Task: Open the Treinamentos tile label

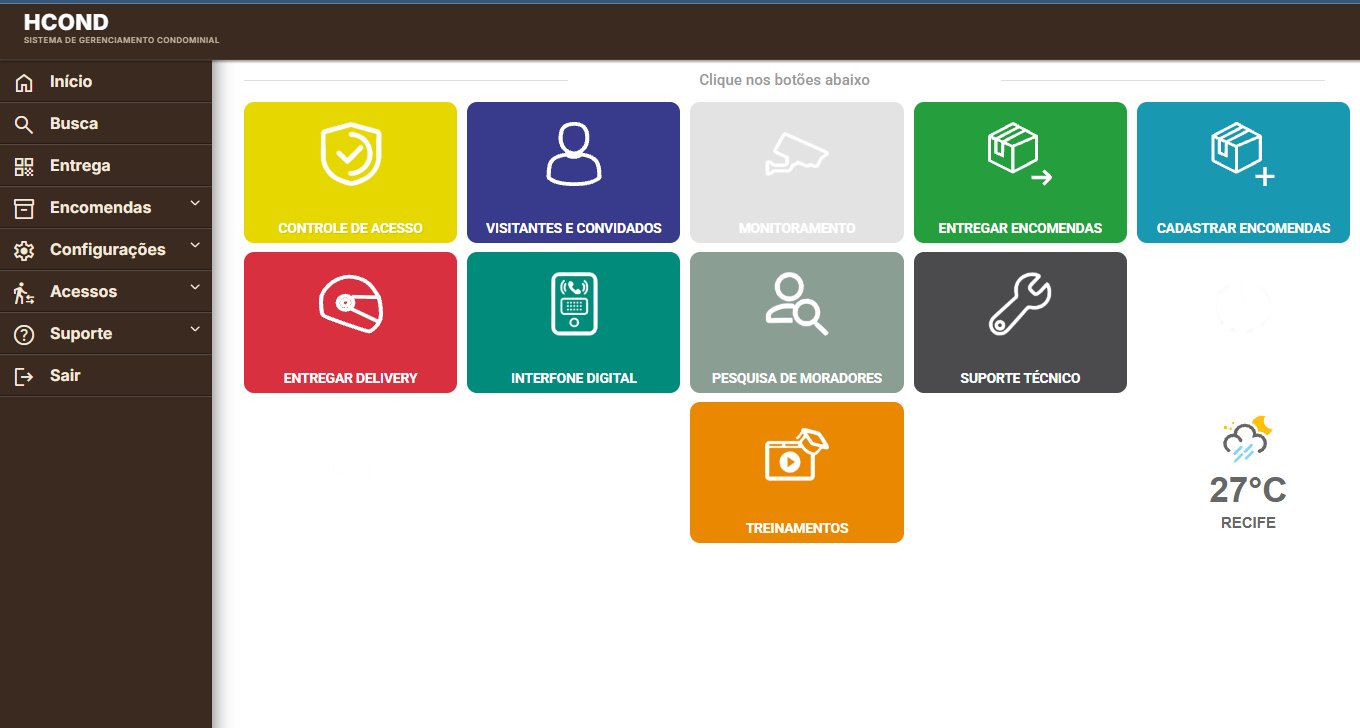Action: click(x=797, y=528)
